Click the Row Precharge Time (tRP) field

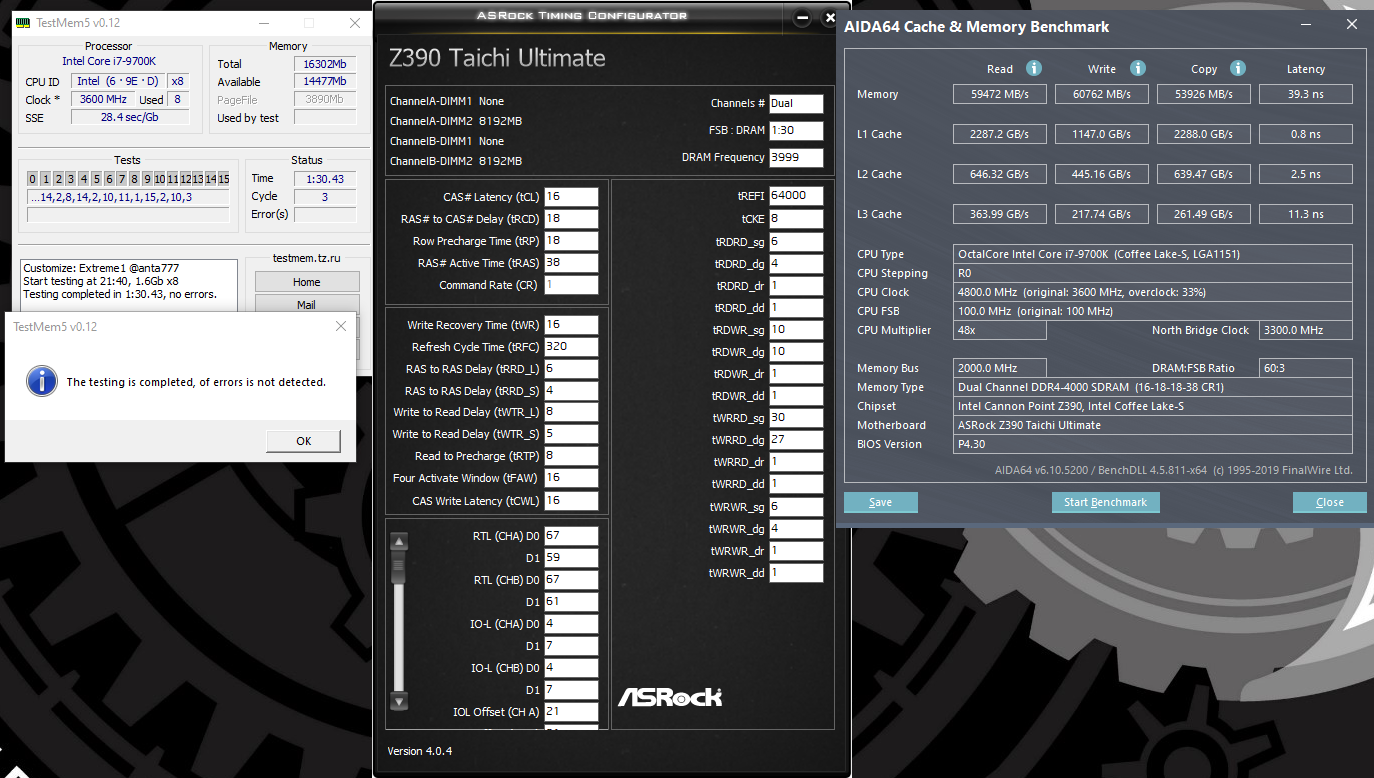click(x=571, y=241)
